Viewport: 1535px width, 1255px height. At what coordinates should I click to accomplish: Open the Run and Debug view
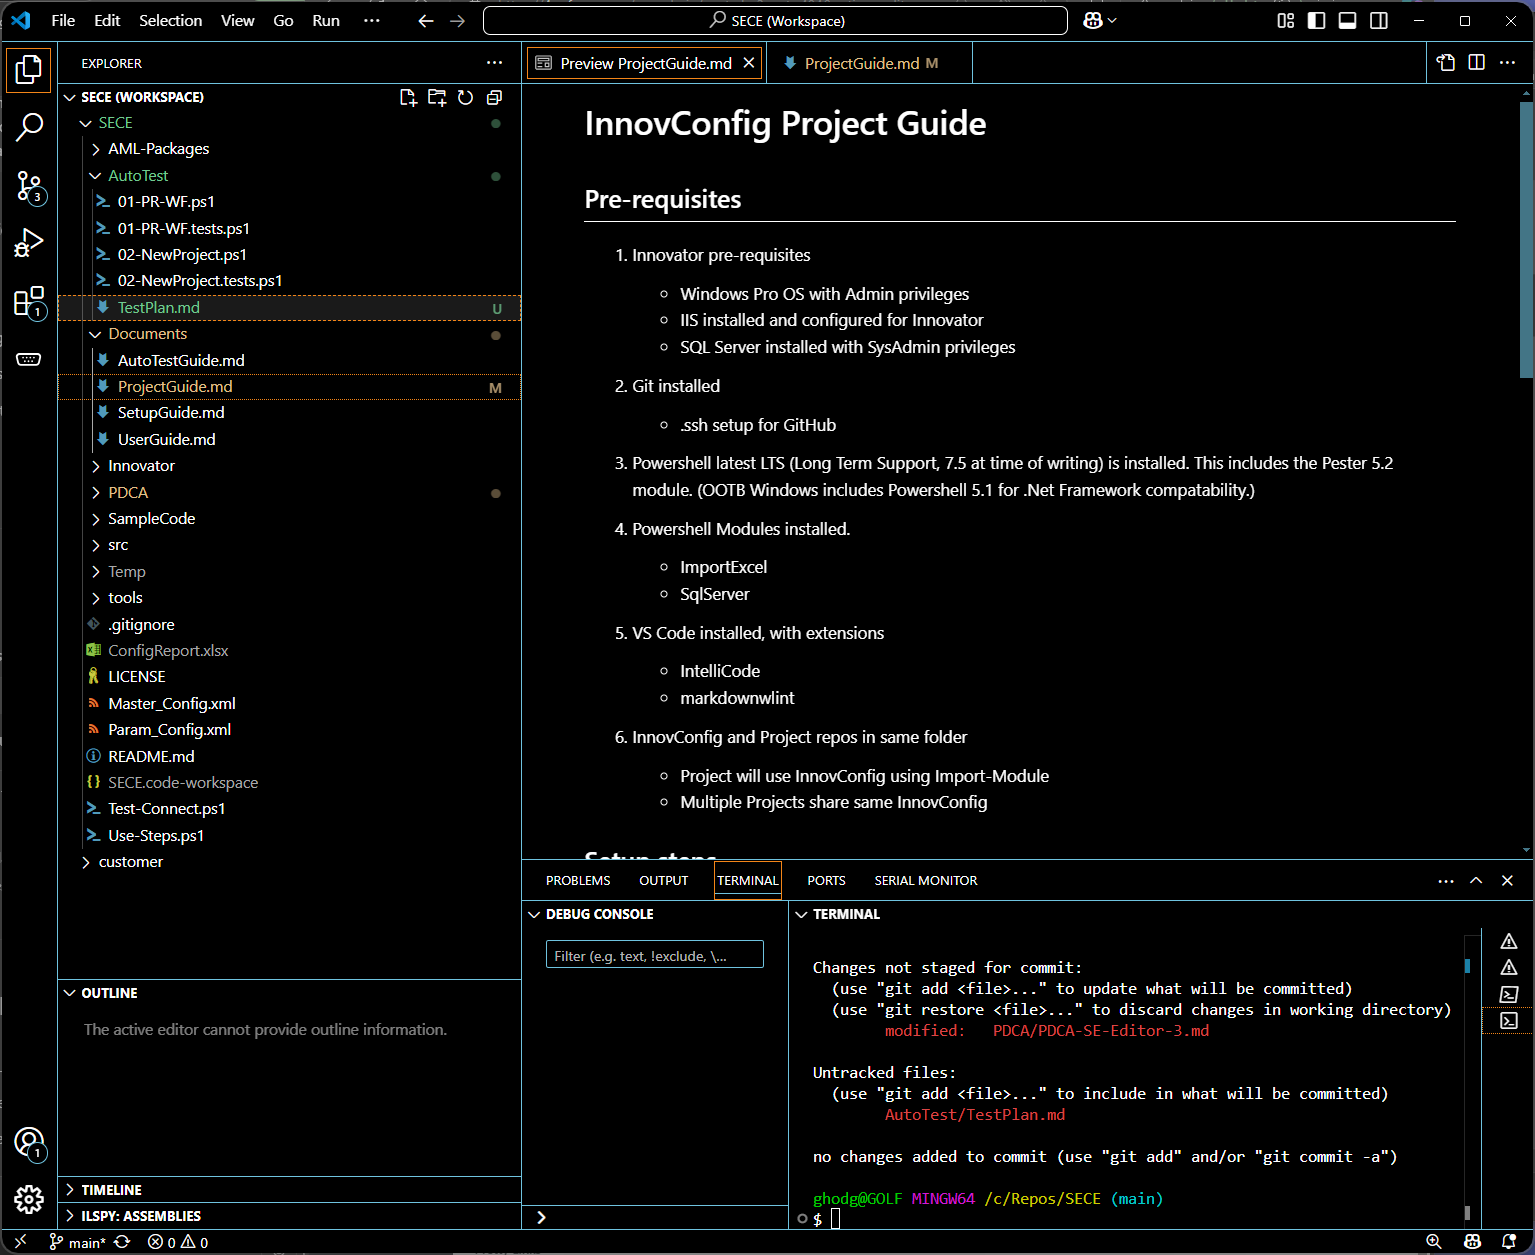pos(29,243)
